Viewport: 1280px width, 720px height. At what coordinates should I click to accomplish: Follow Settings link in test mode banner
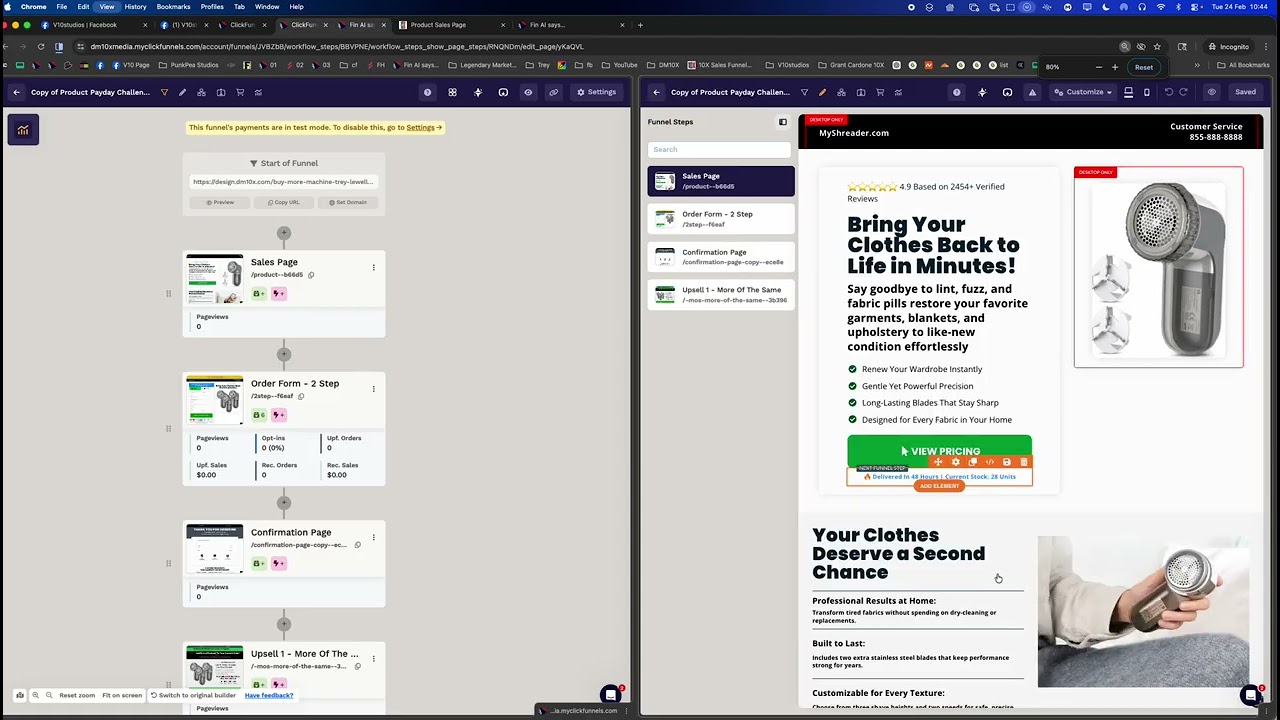tap(420, 127)
